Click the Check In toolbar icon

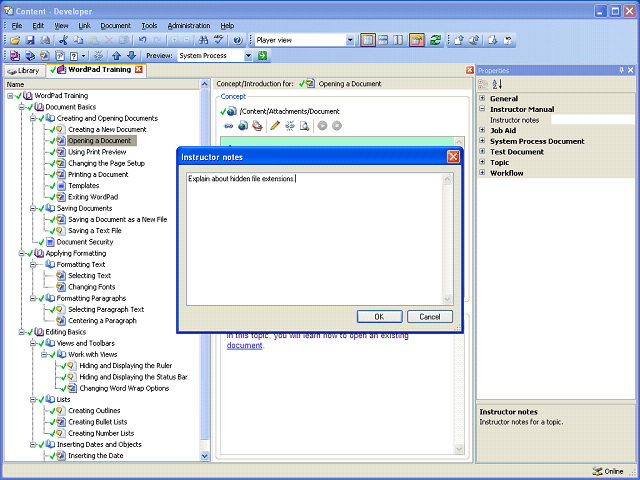pos(458,40)
